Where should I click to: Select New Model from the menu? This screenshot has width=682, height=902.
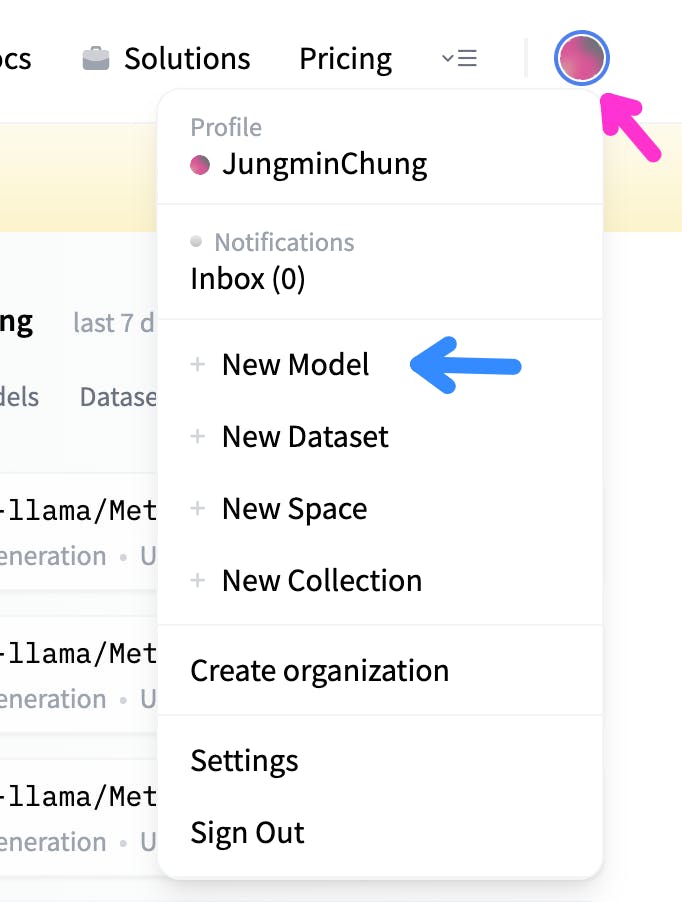click(296, 365)
